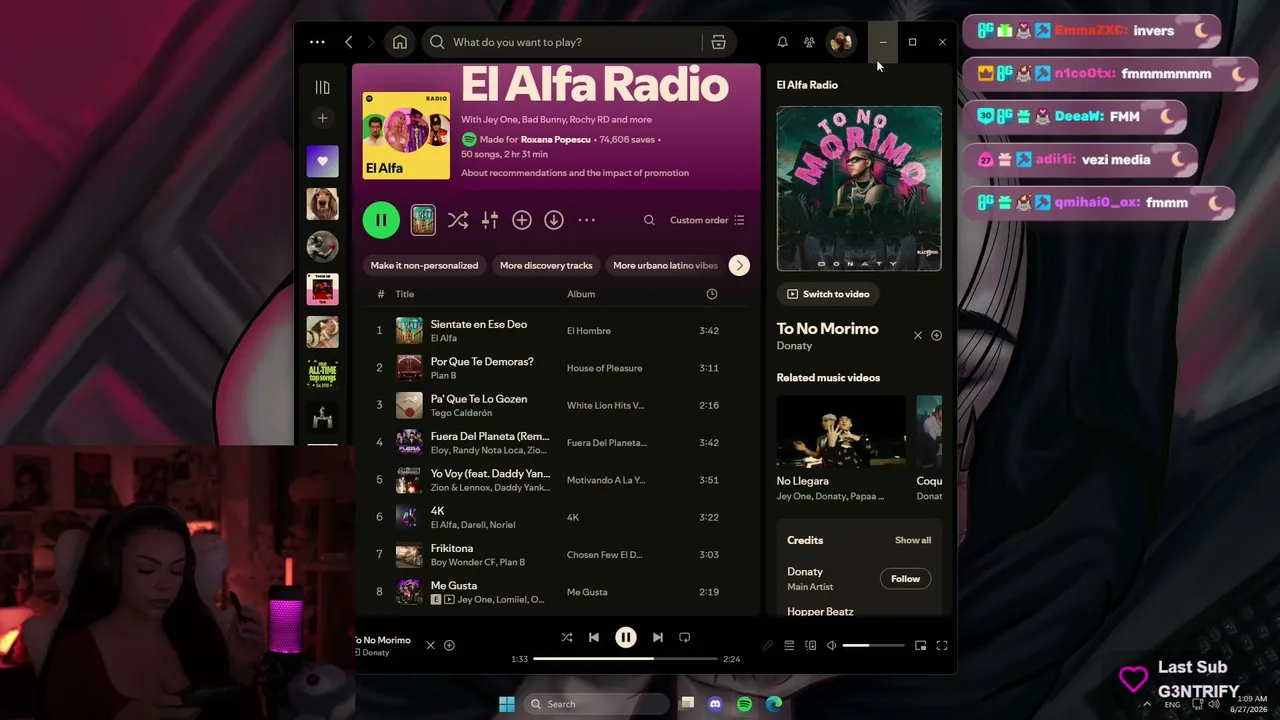Click the X icon in the Now Playing panel
The image size is (1280, 720).
click(918, 335)
